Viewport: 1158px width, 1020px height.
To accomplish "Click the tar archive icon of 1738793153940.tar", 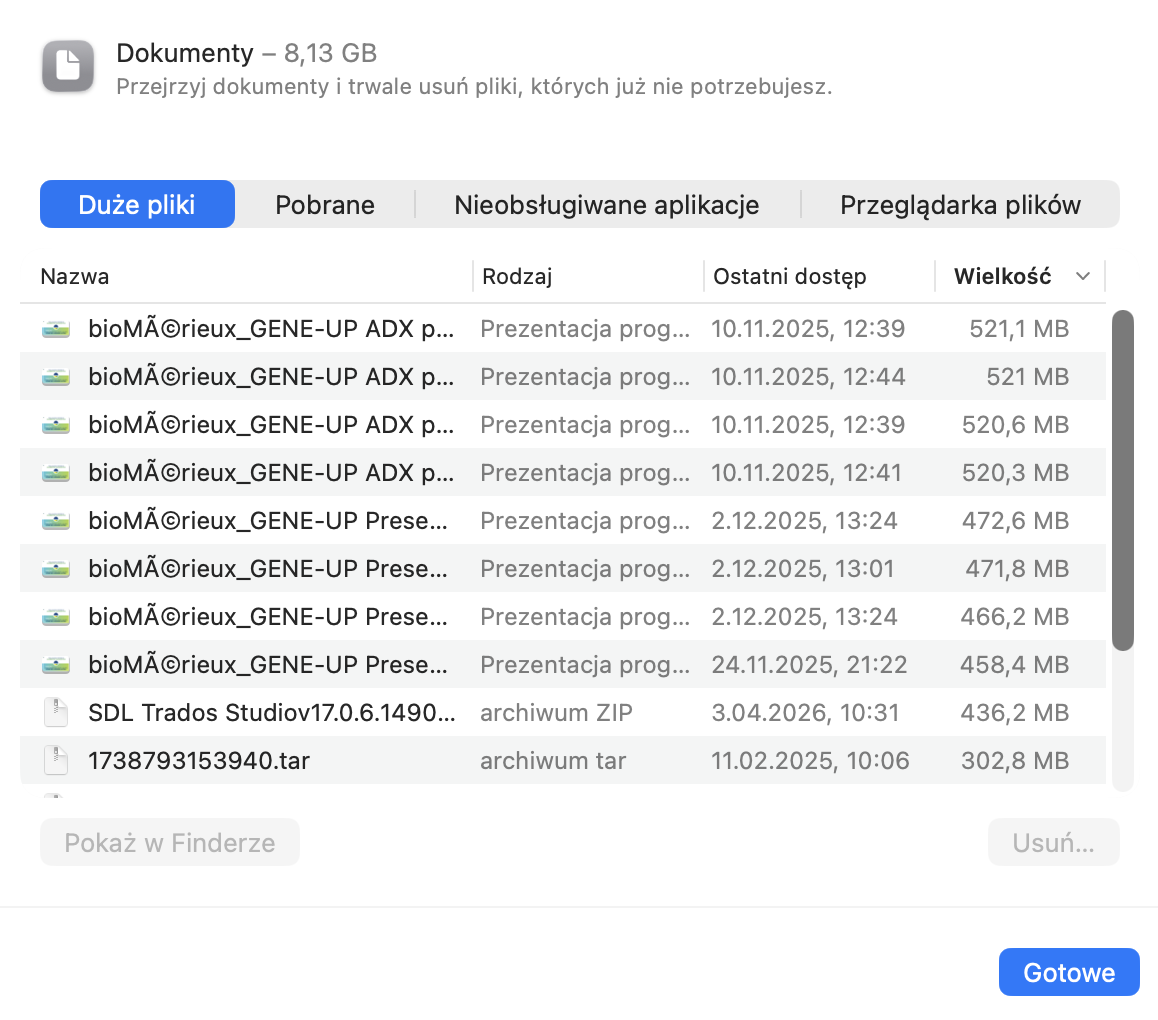I will click(x=56, y=761).
